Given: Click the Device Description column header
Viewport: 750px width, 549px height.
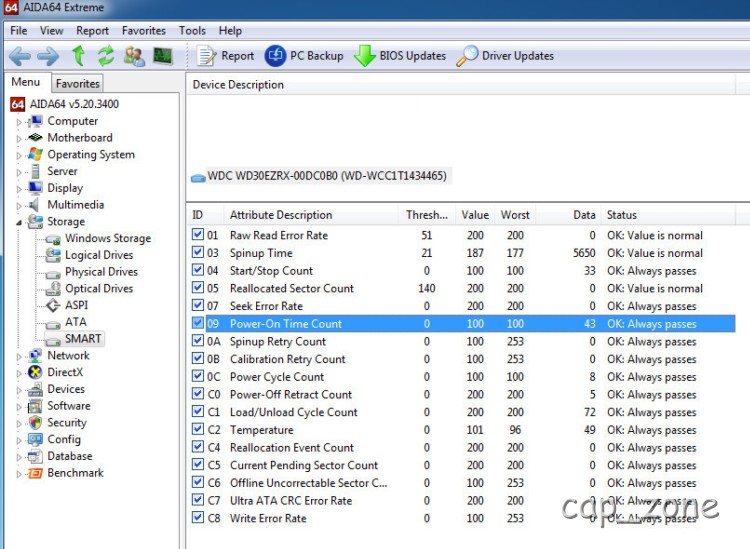Looking at the screenshot, I should point(461,85).
